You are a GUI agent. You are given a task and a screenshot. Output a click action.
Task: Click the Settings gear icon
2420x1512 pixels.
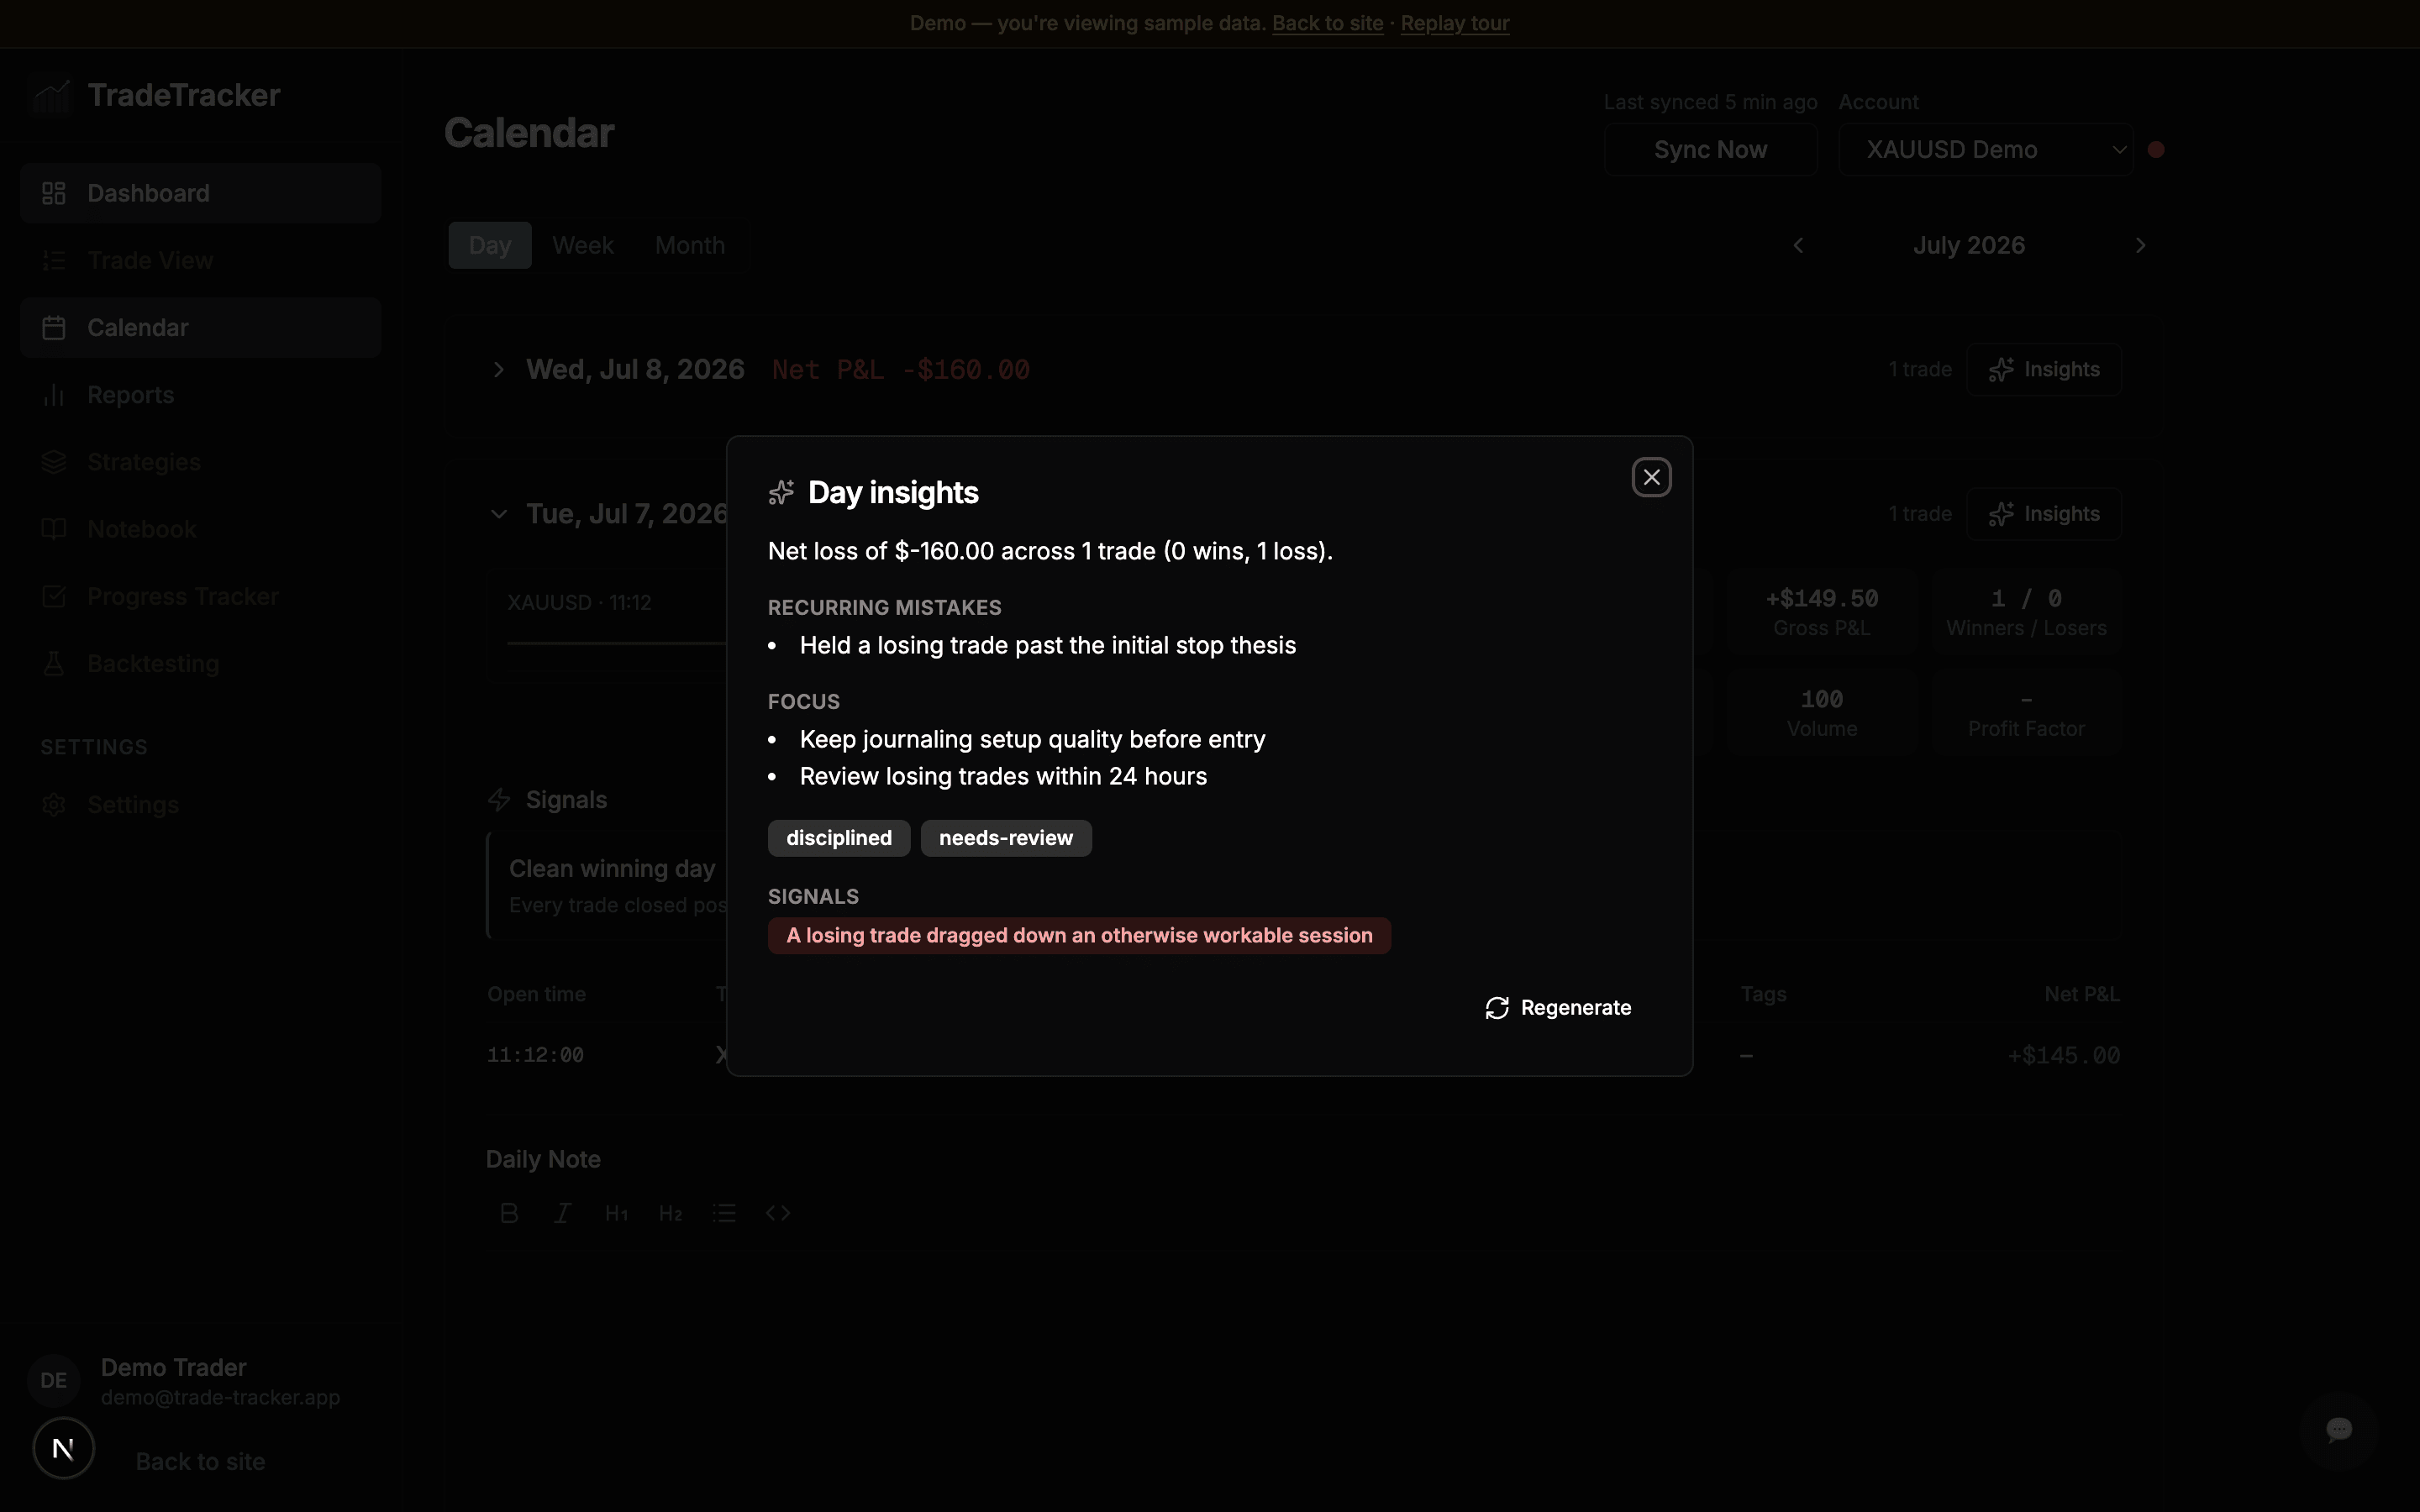coord(54,805)
